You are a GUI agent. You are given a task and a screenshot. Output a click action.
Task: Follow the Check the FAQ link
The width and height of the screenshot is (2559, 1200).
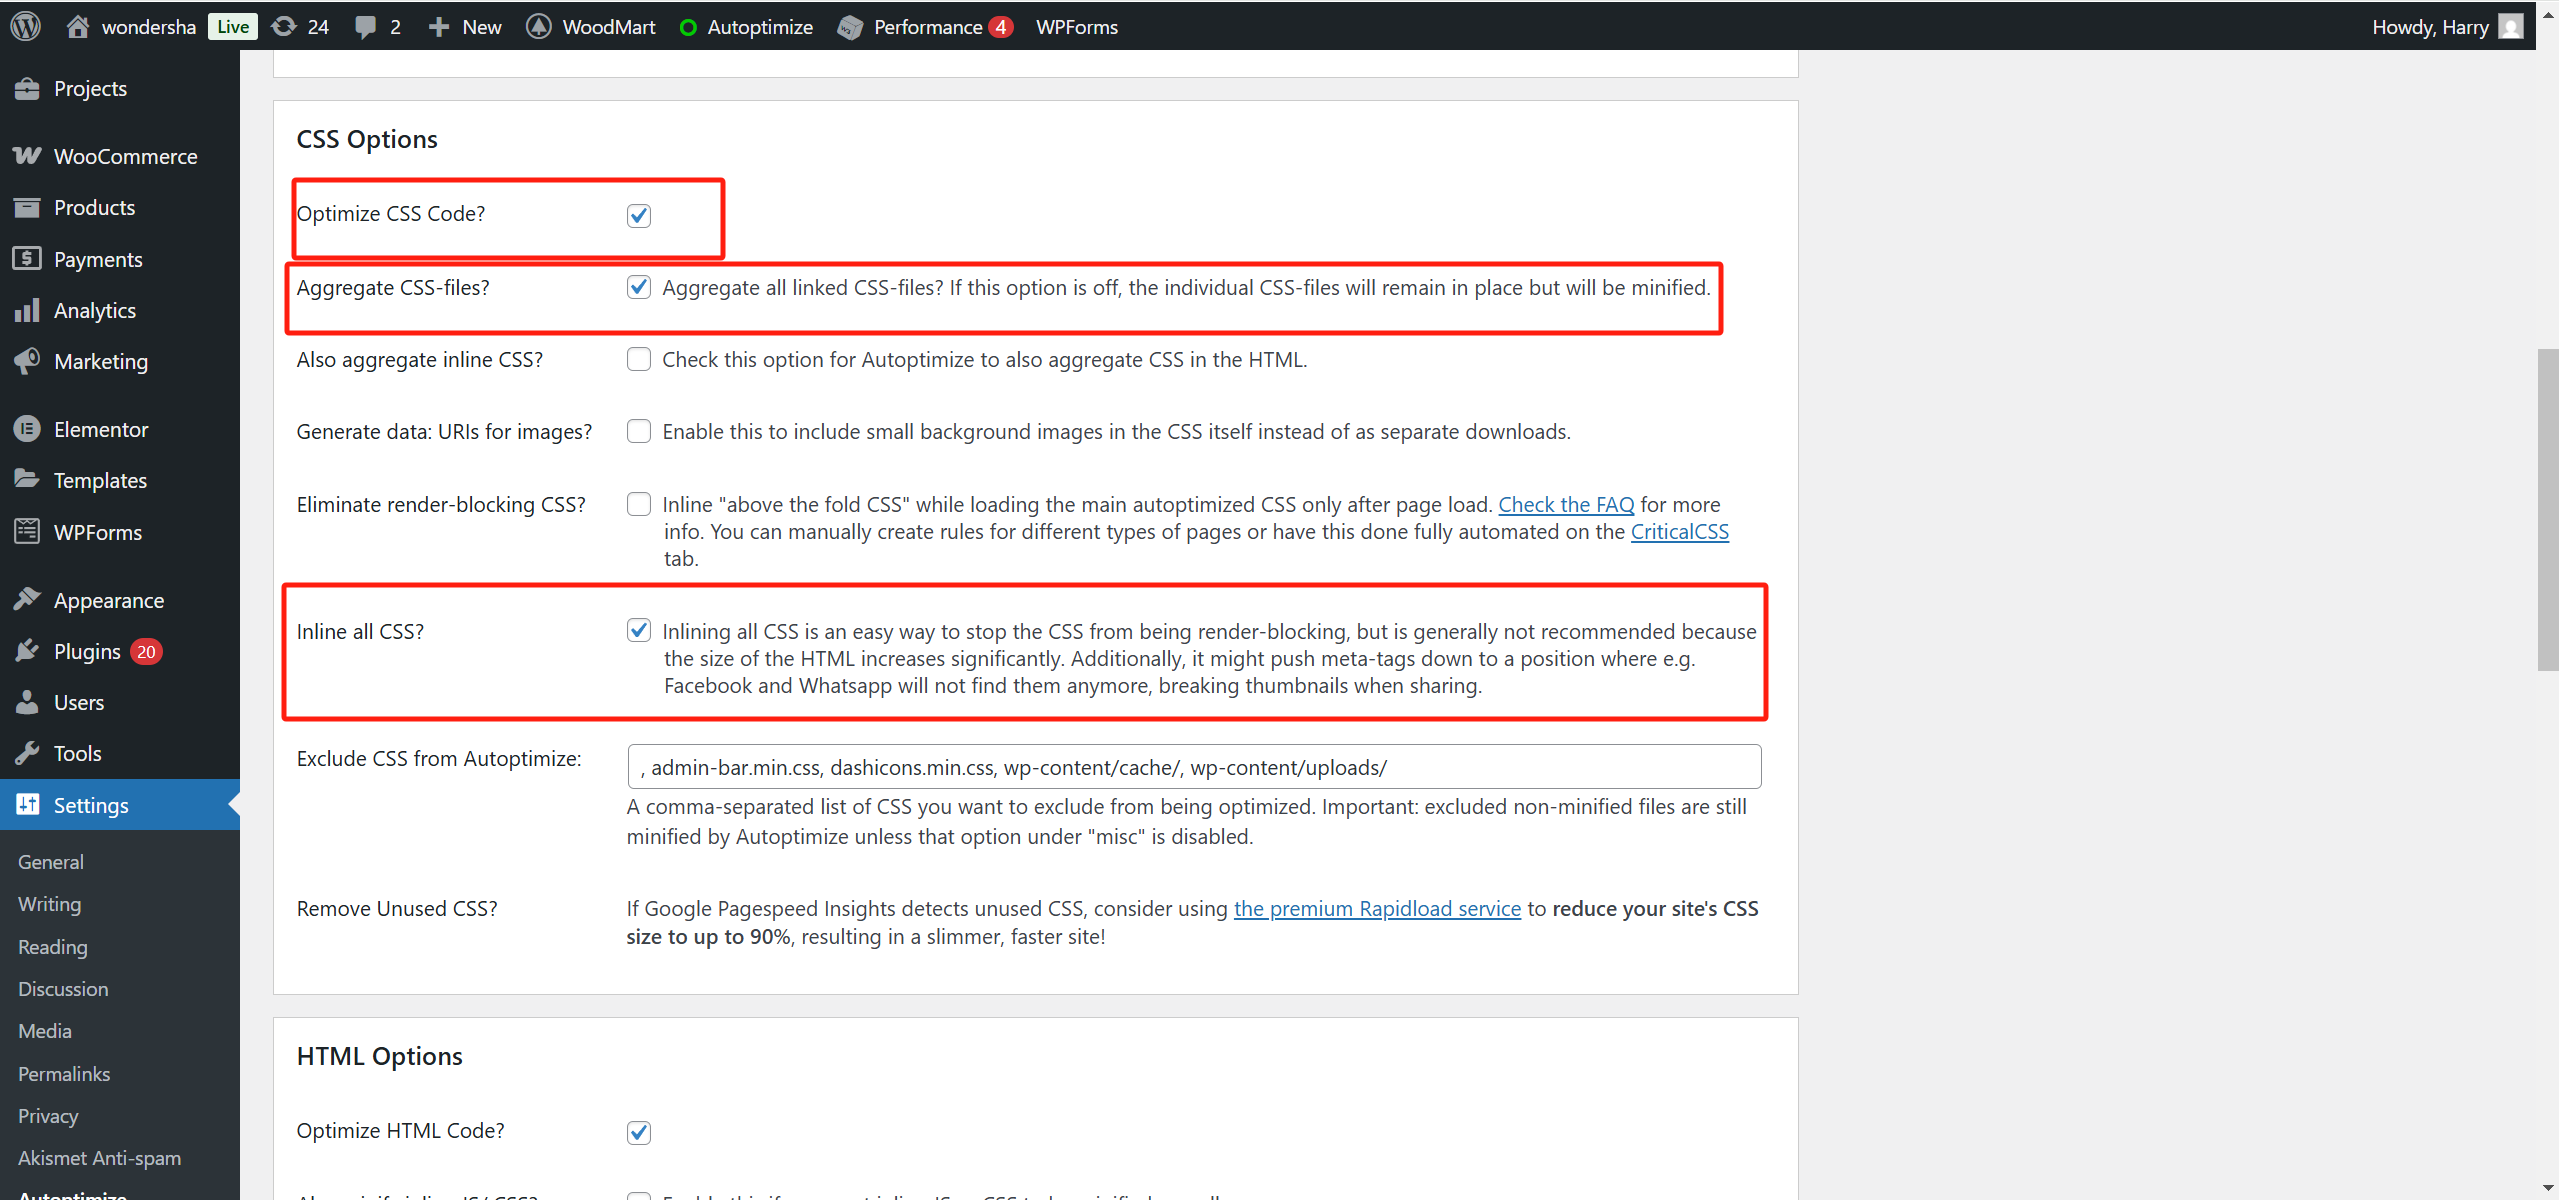1566,504
